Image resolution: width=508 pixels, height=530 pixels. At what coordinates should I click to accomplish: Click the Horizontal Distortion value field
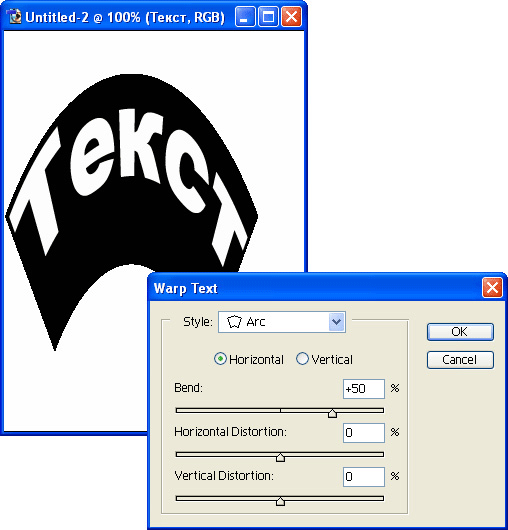[364, 433]
